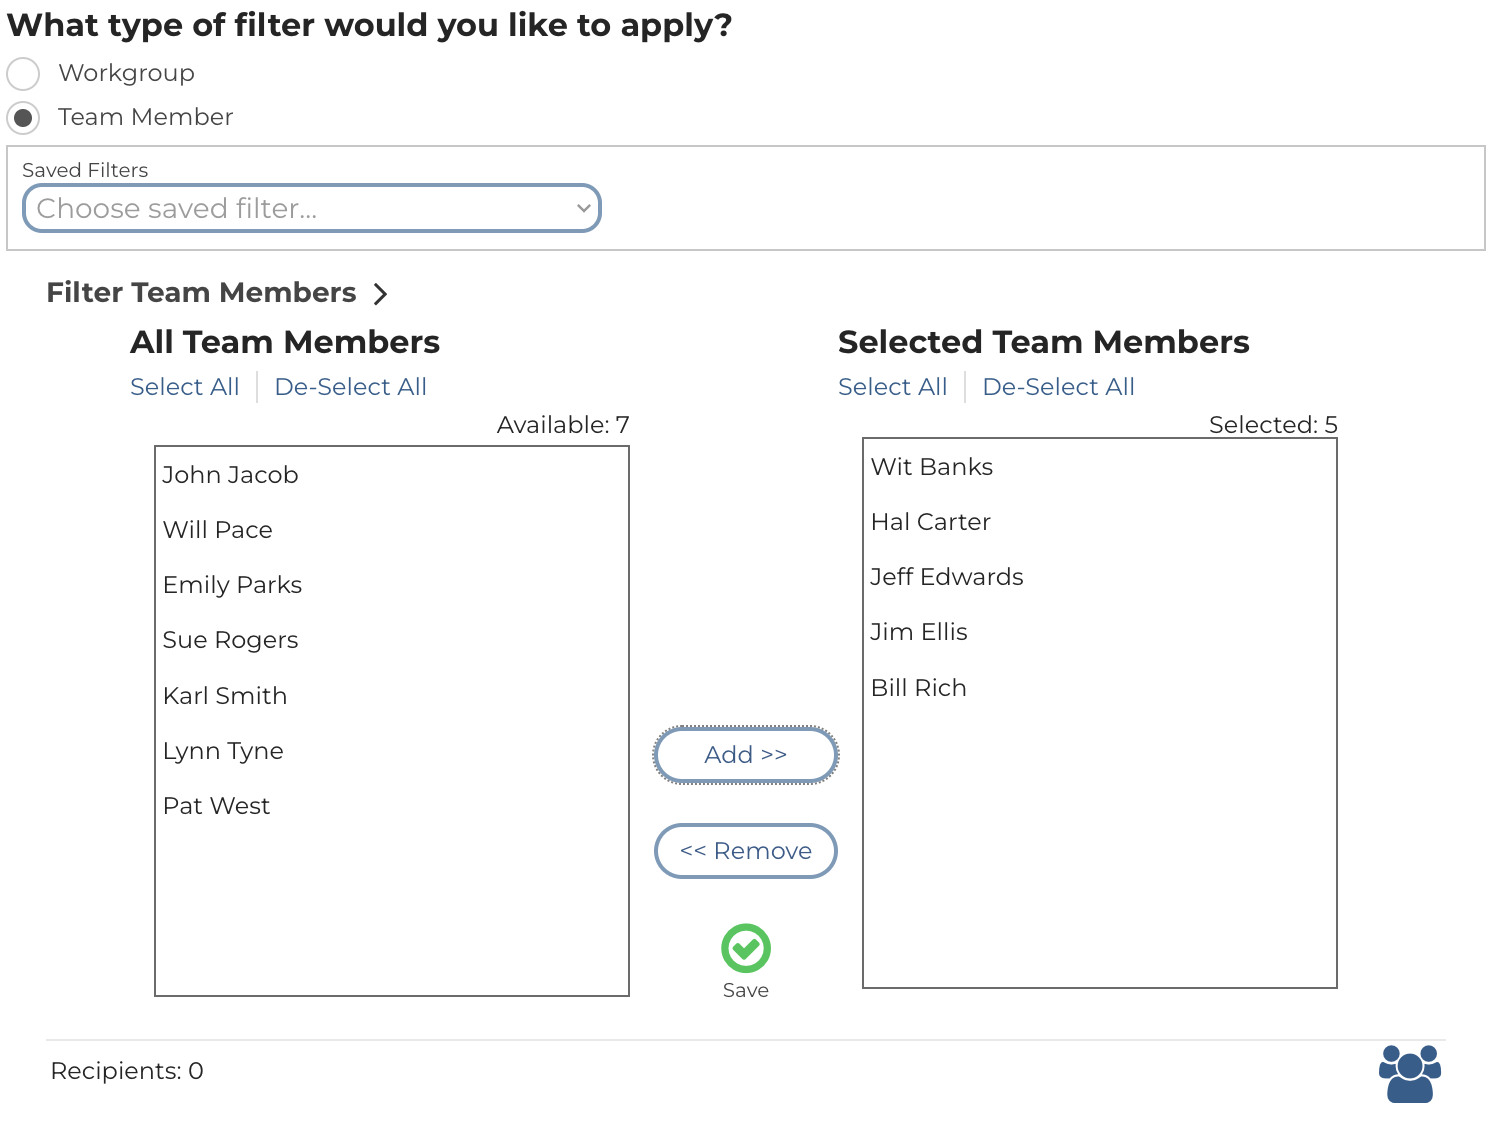1492x1130 pixels.
Task: Pick Pat West from available members
Action: coord(217,806)
